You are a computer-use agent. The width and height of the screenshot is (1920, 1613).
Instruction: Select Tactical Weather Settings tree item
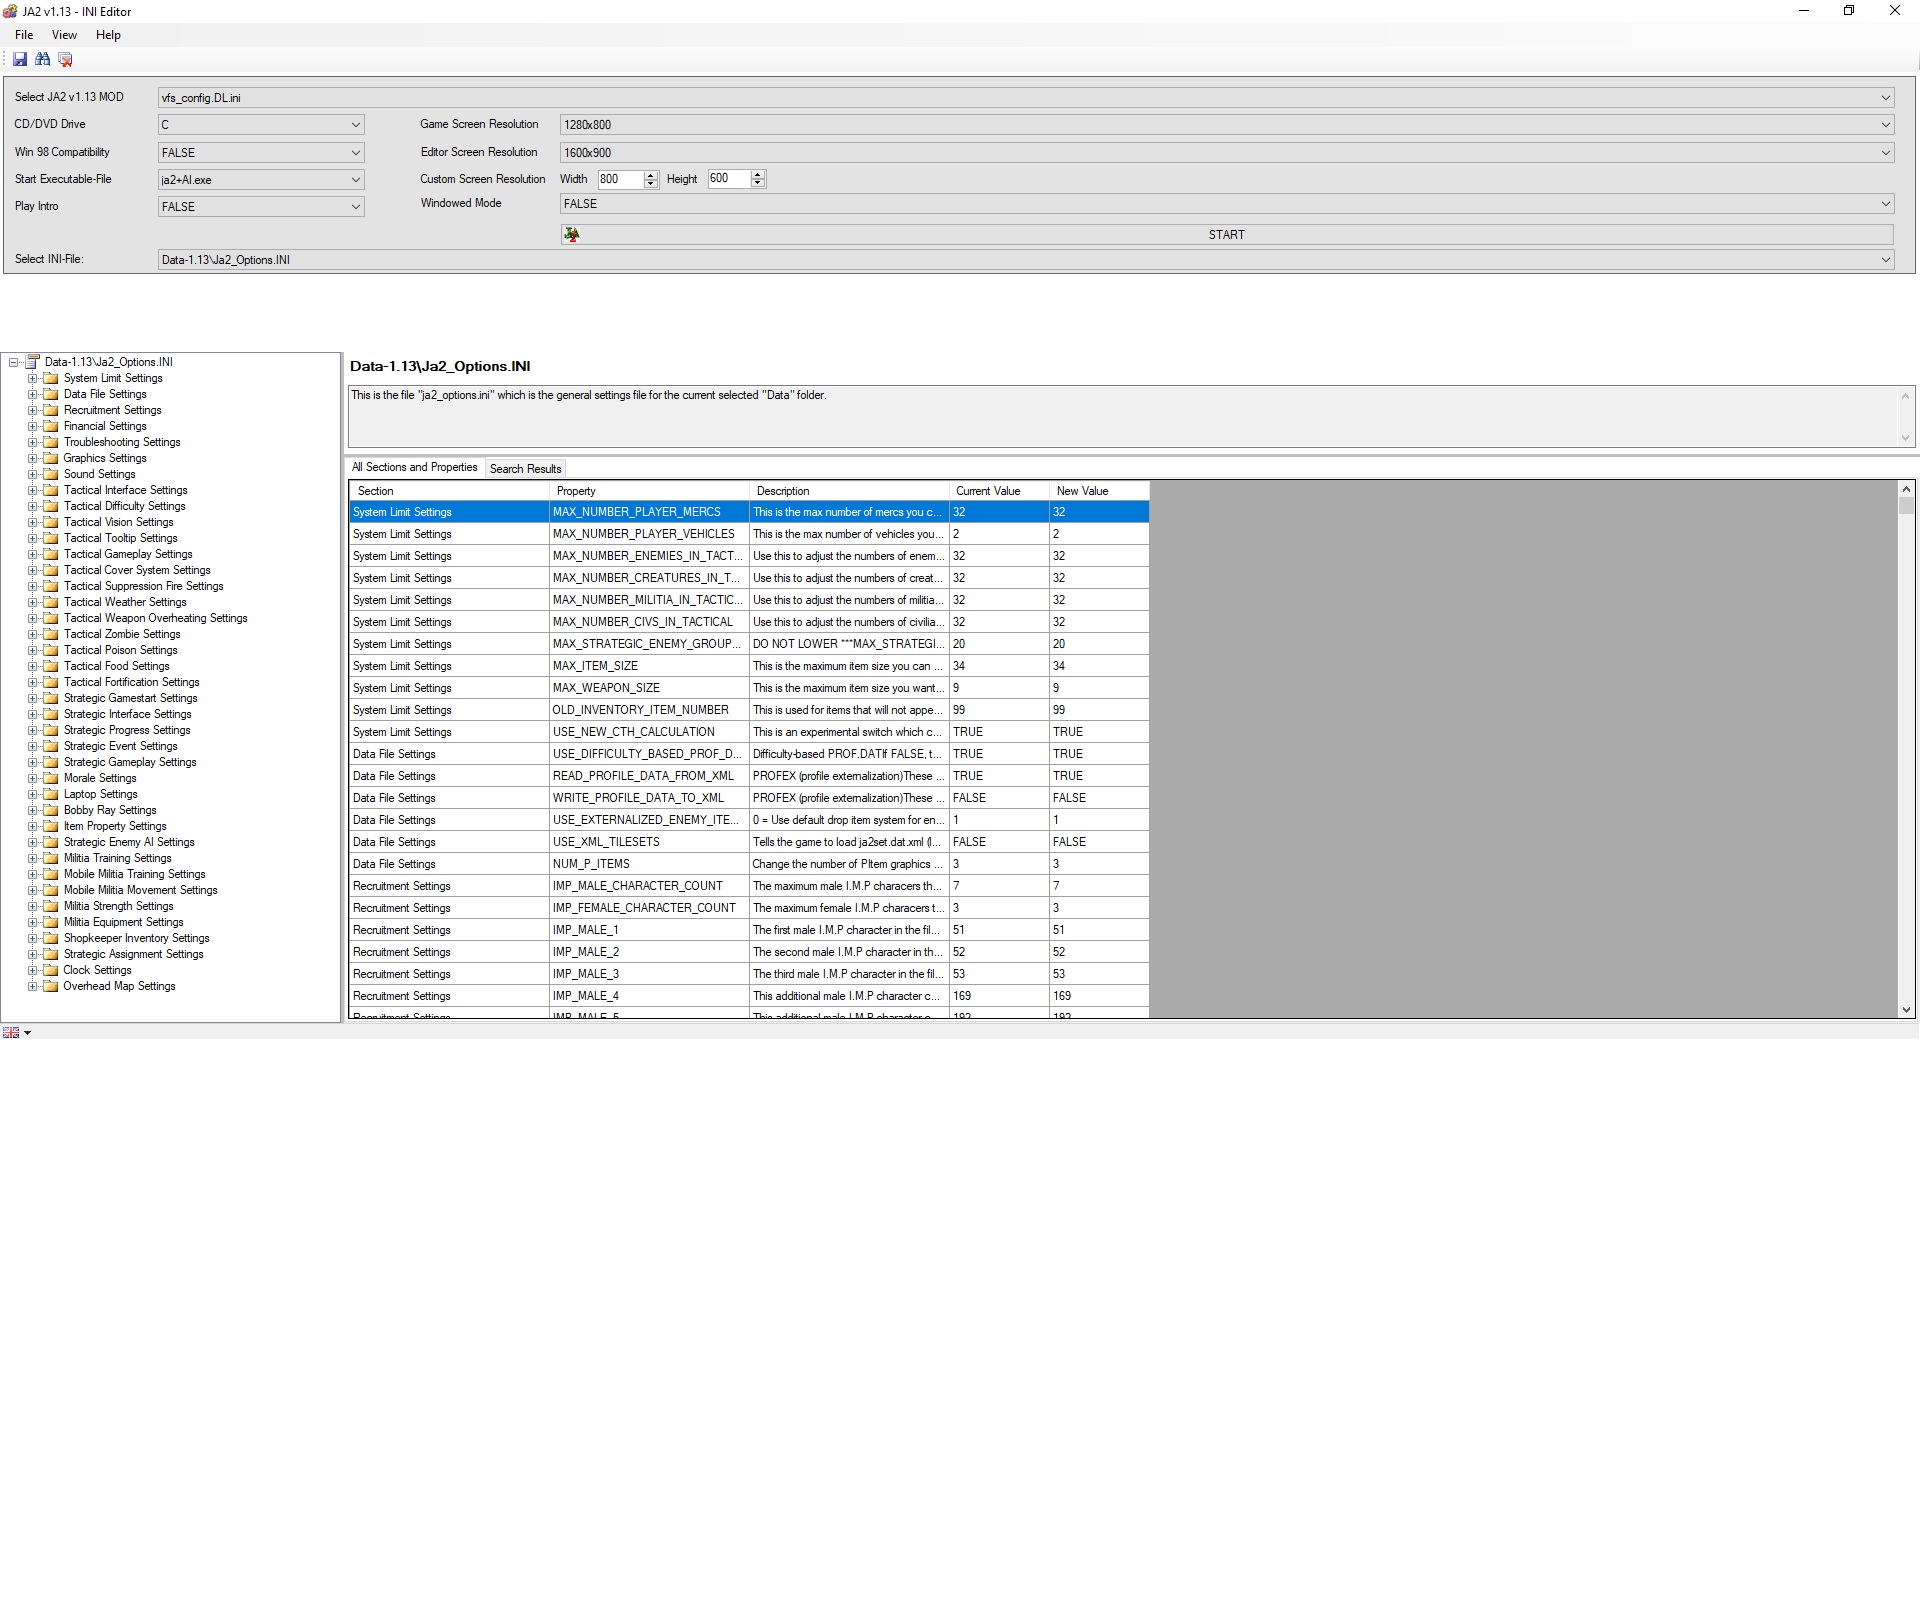(125, 602)
